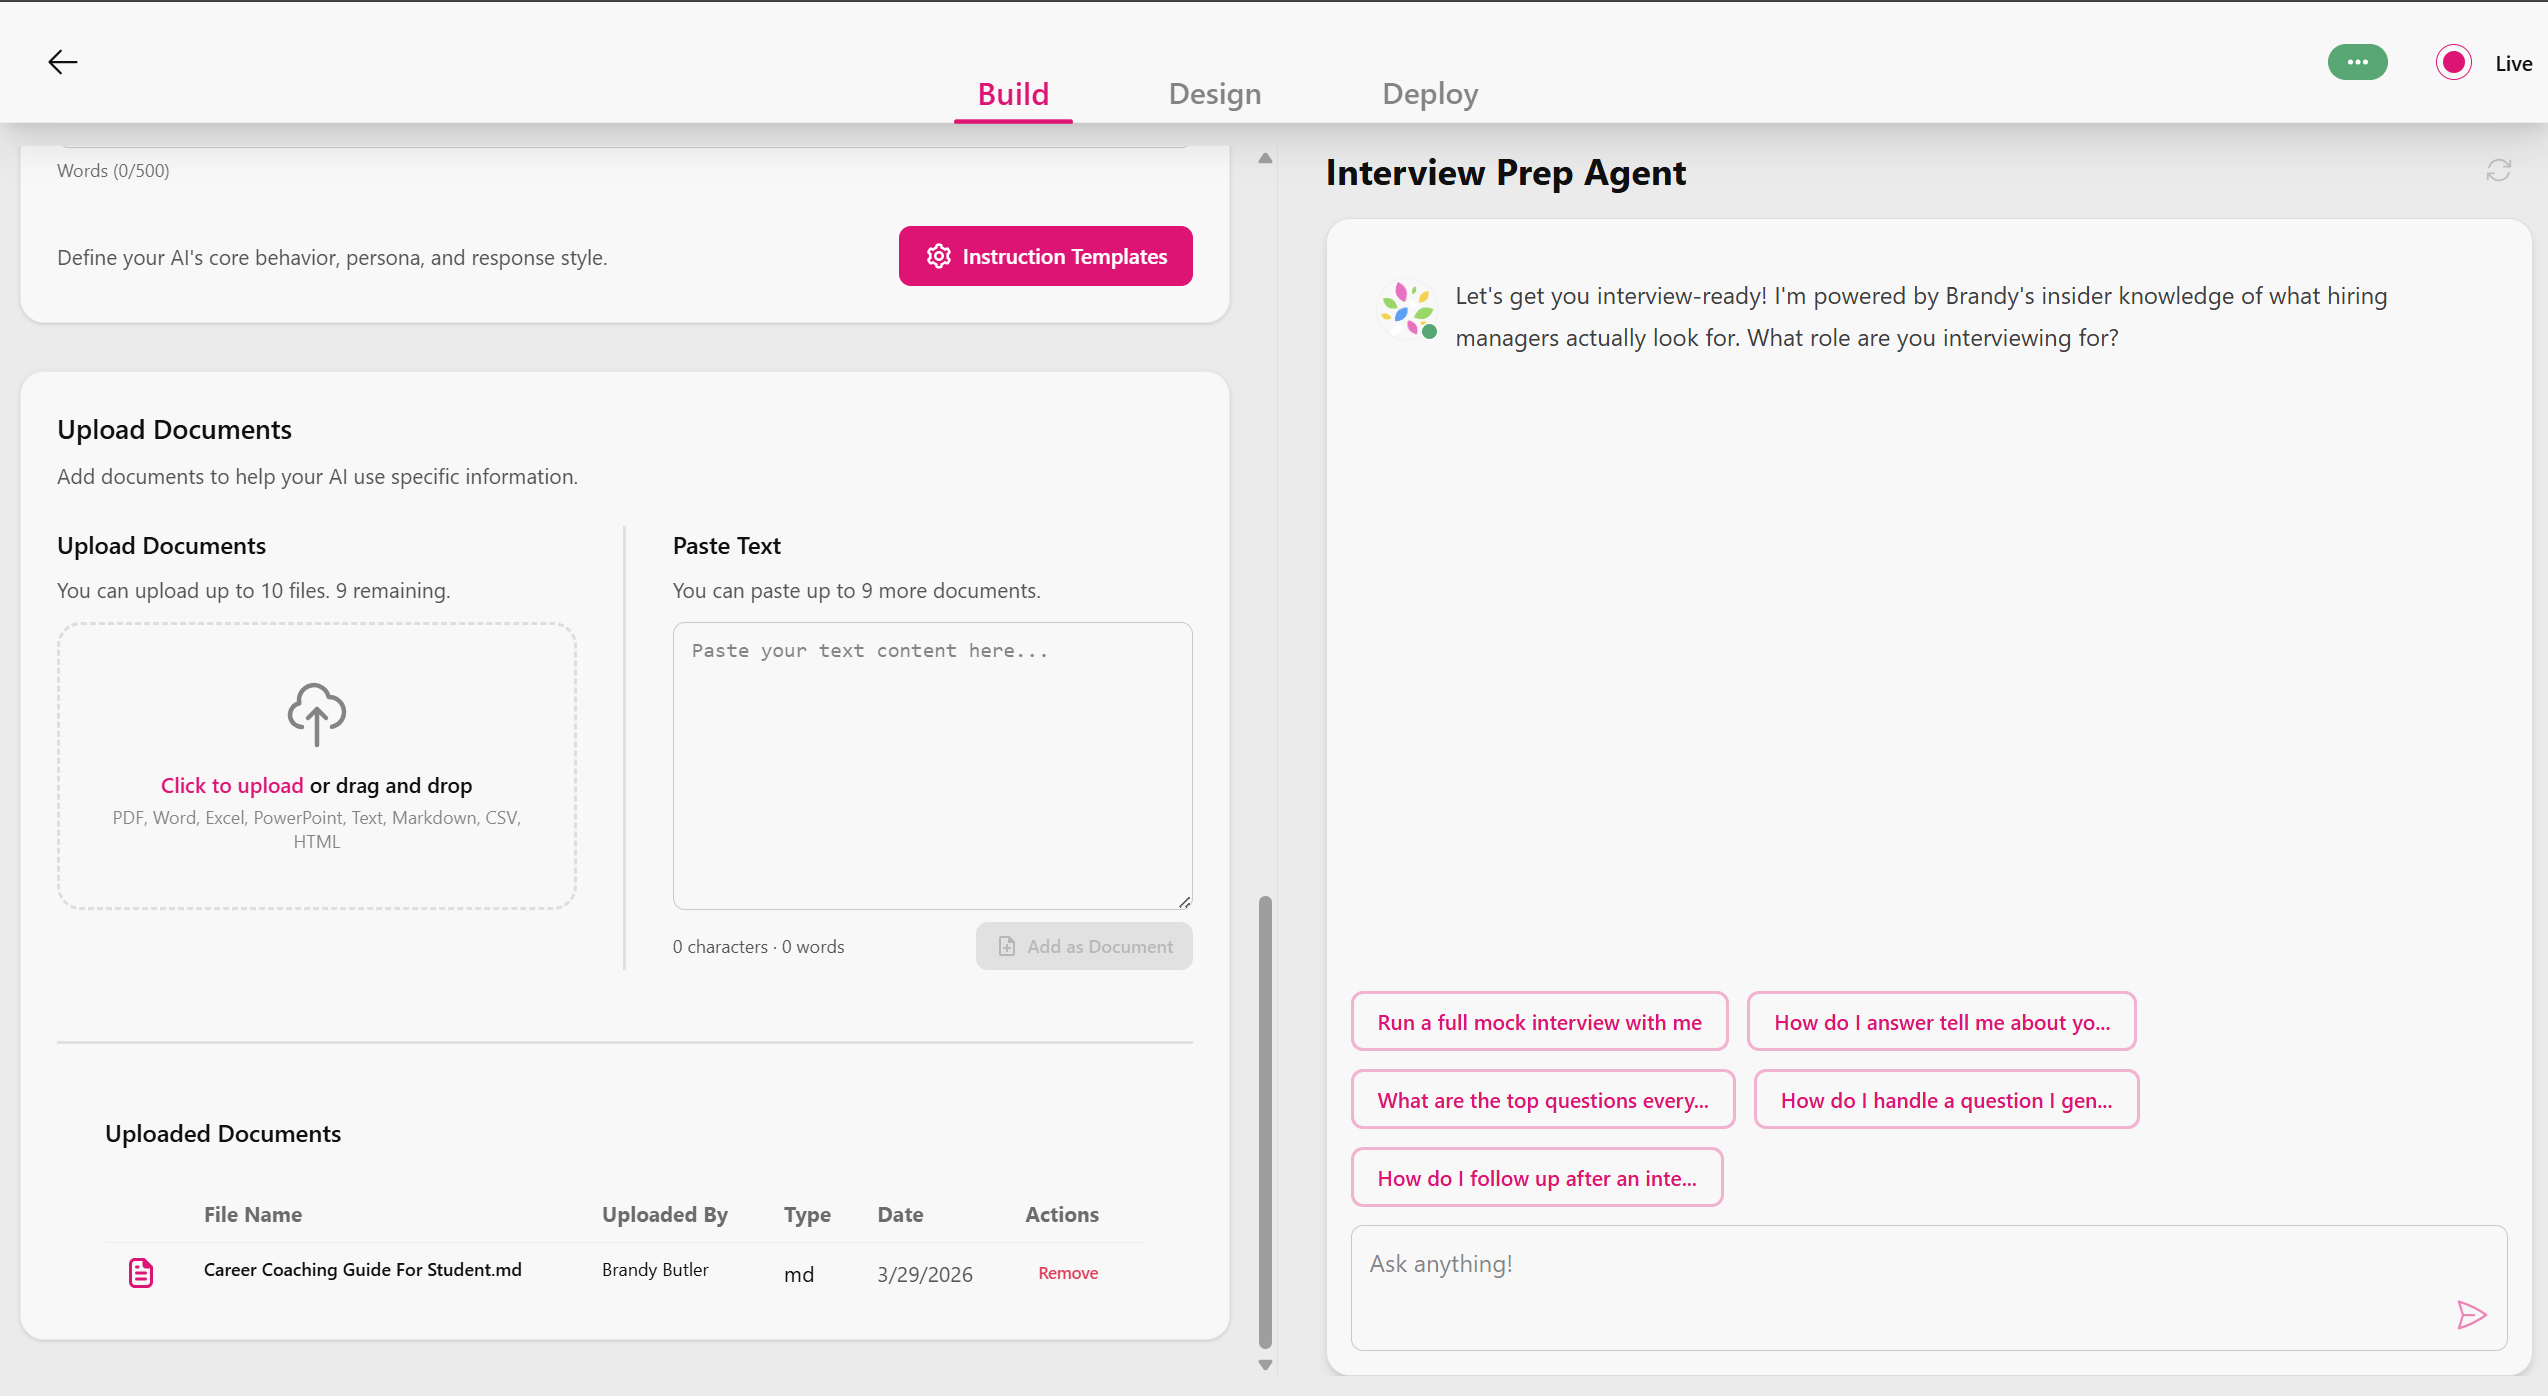
Task: Open the Instruction Templates panel
Action: pyautogui.click(x=1045, y=256)
